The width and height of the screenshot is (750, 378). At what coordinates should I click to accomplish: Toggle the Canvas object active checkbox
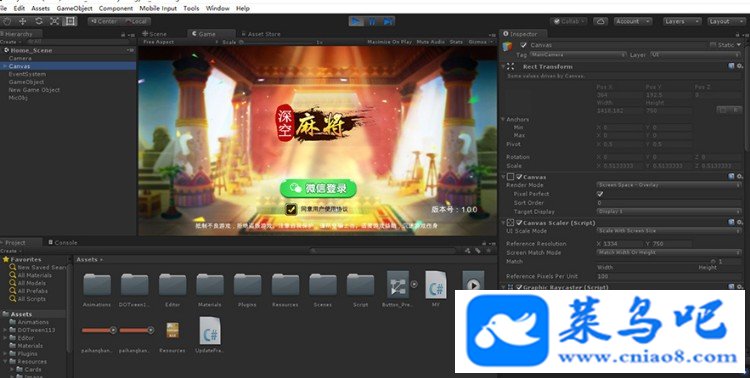pyautogui.click(x=524, y=45)
